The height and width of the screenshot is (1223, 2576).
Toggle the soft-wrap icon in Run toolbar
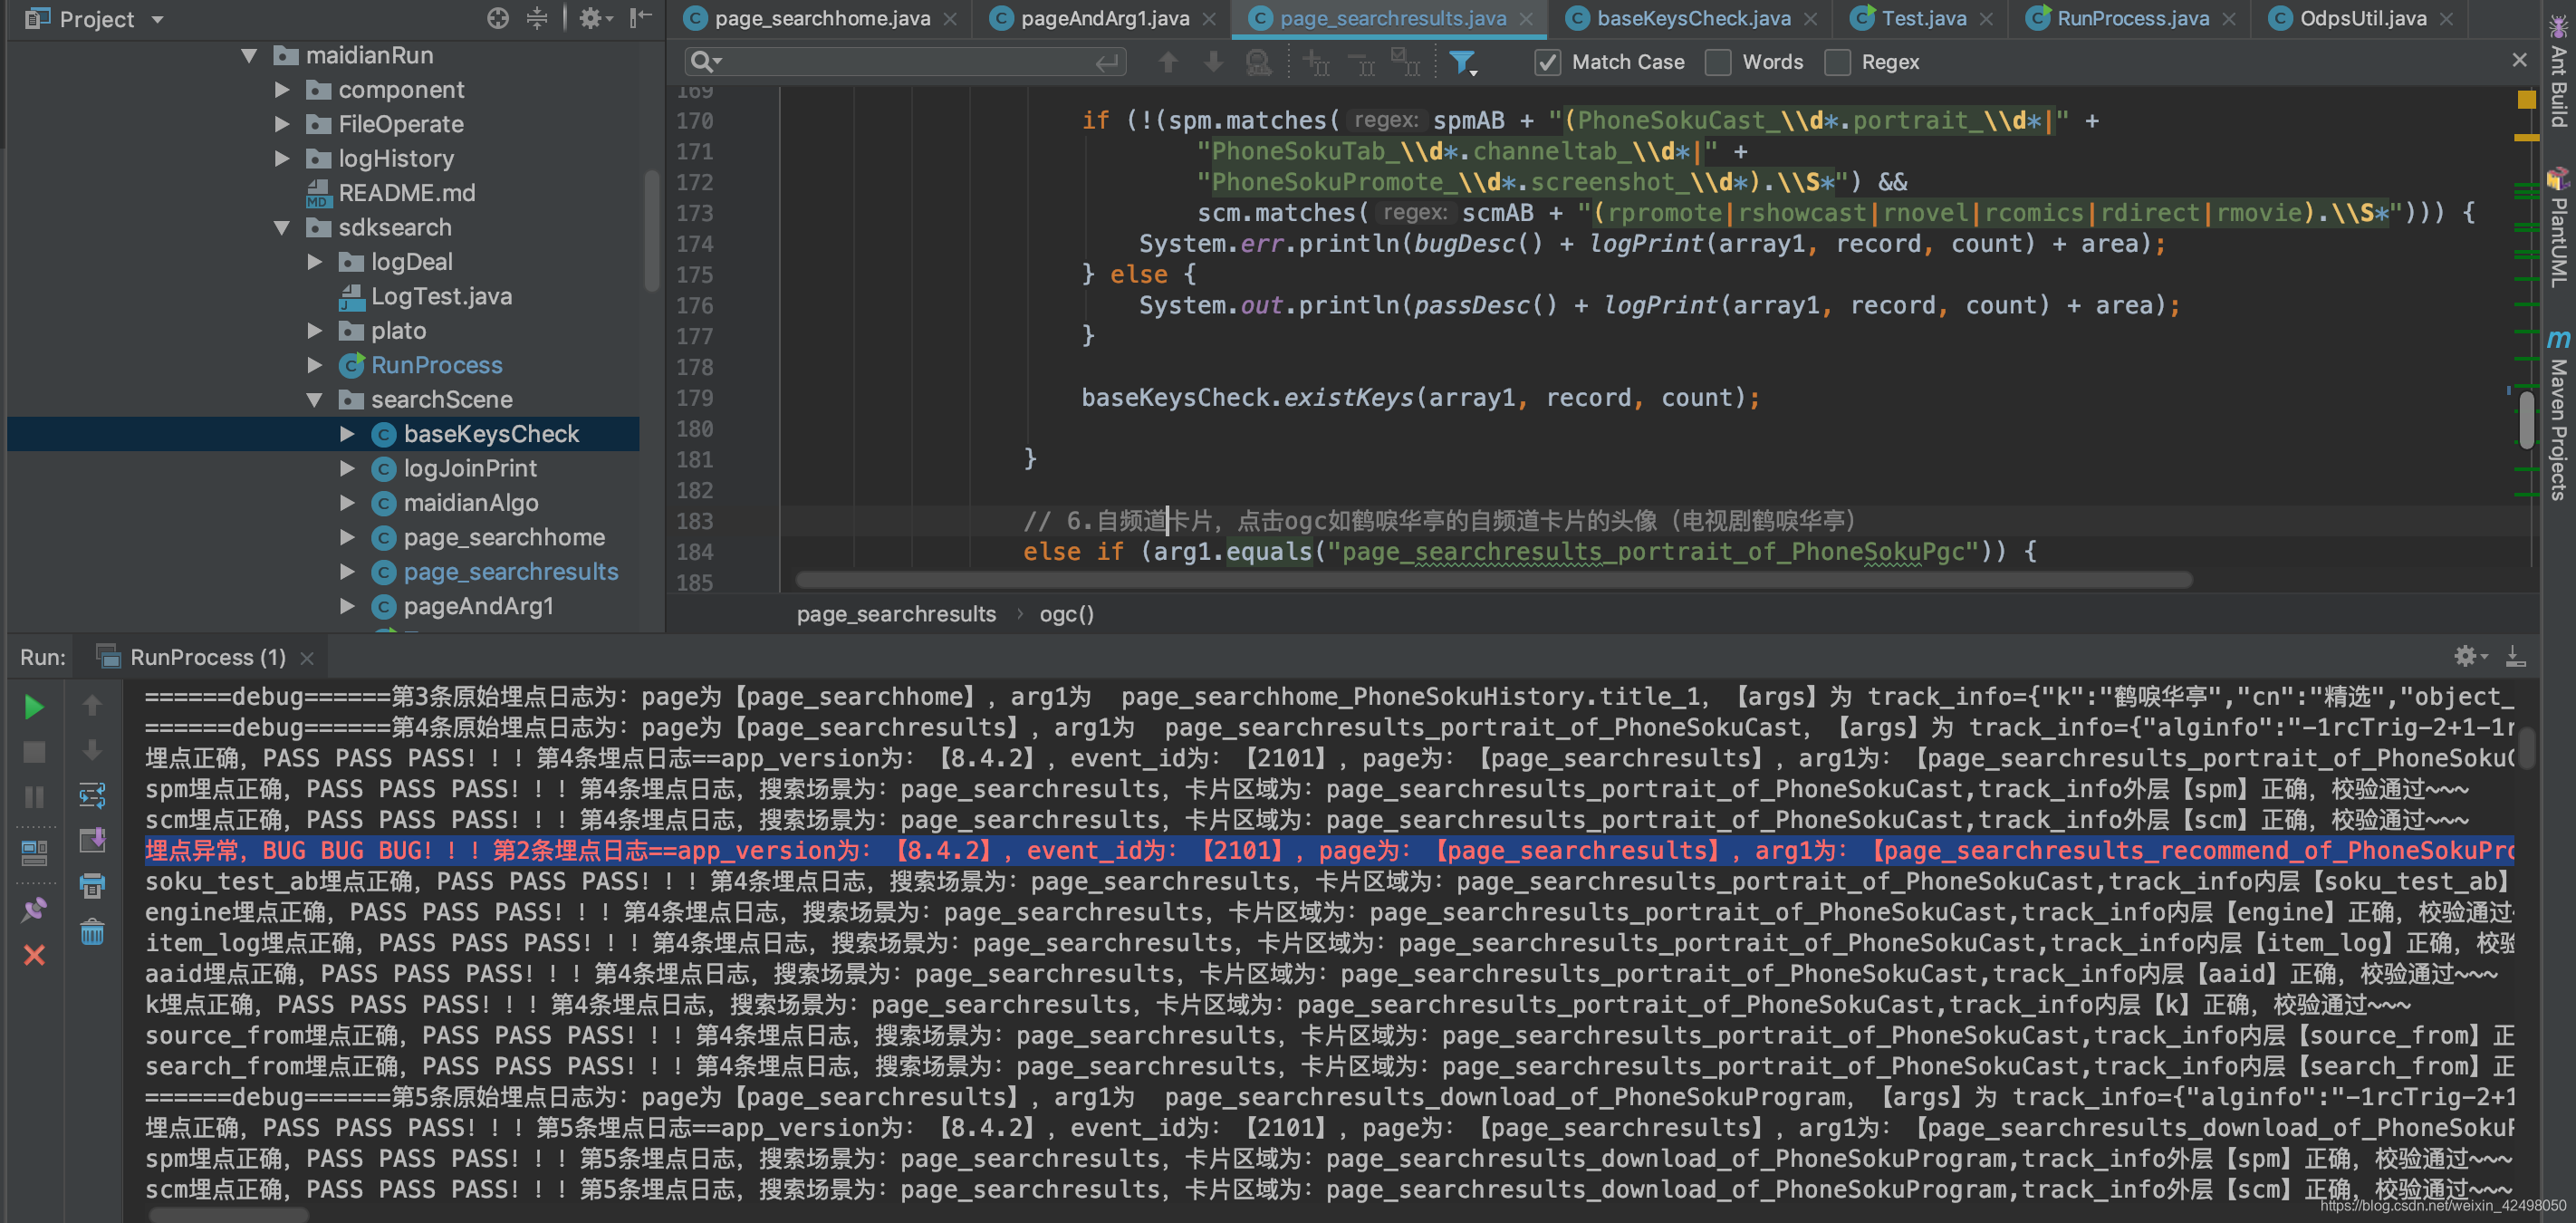(92, 796)
